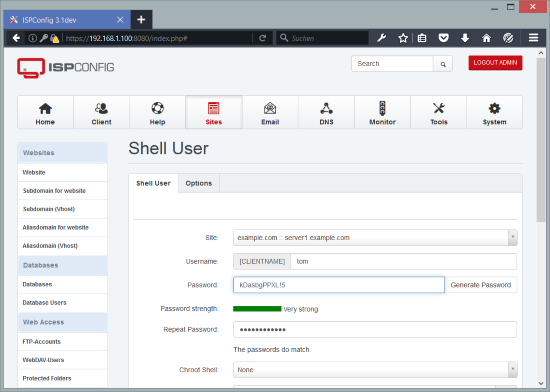Open the browser hamburger menu
Viewport: 550px width, 392px height.
534,38
